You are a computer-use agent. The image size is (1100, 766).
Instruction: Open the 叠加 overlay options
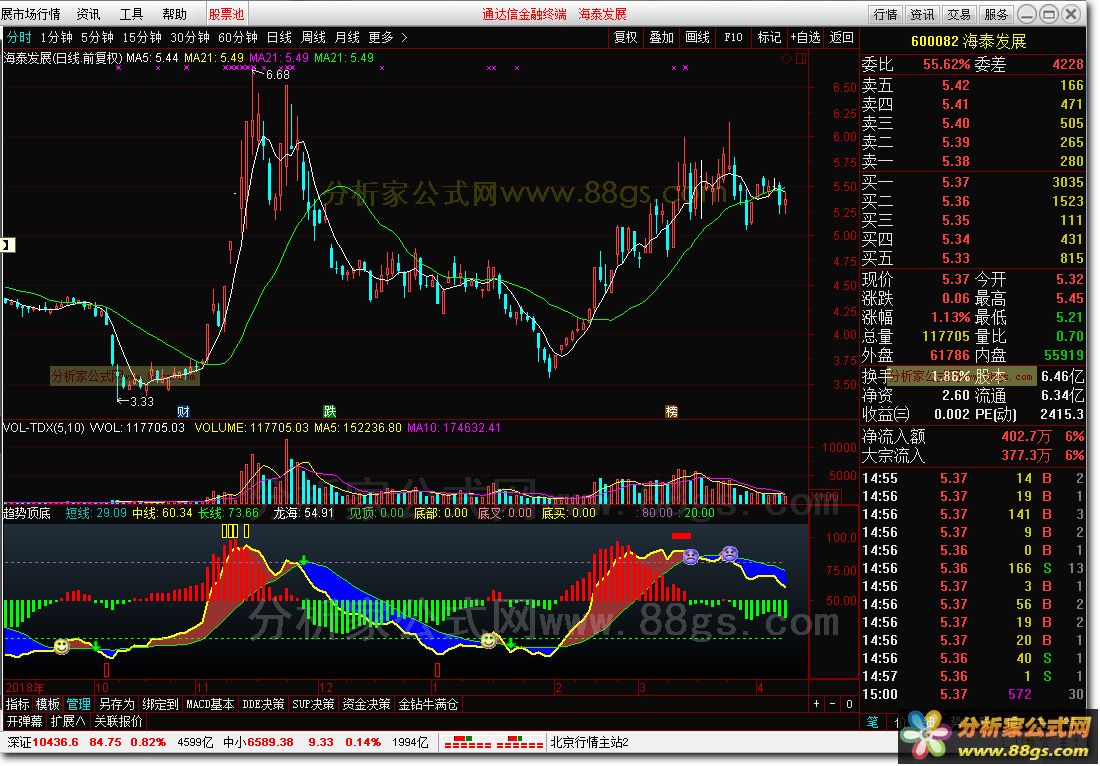[661, 37]
